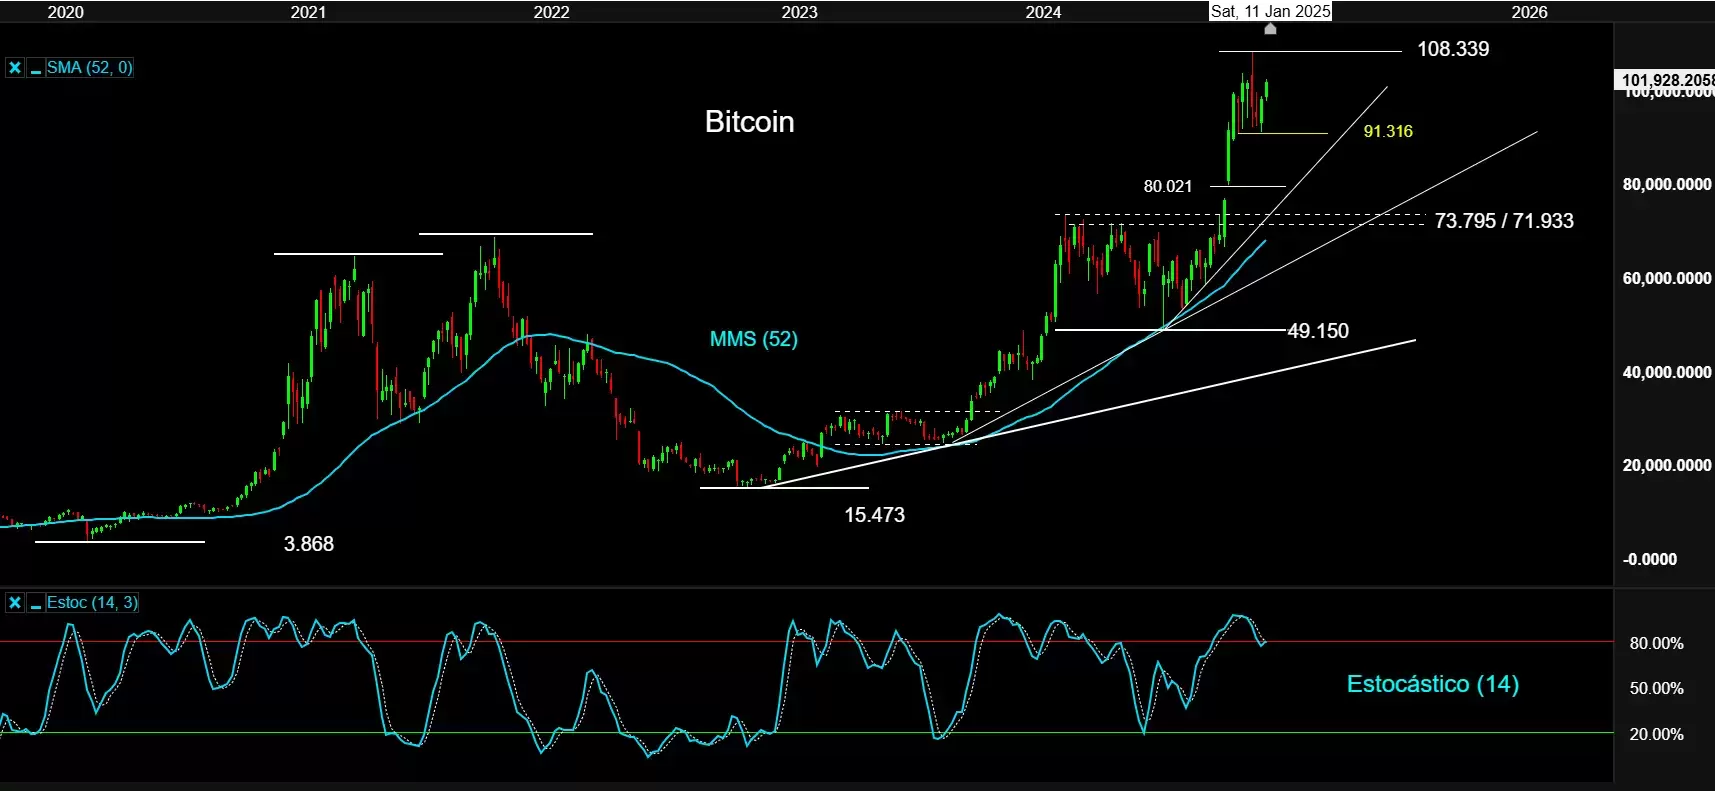The image size is (1715, 791).
Task: Select the Estocástico (14) annotation text
Action: point(1433,684)
